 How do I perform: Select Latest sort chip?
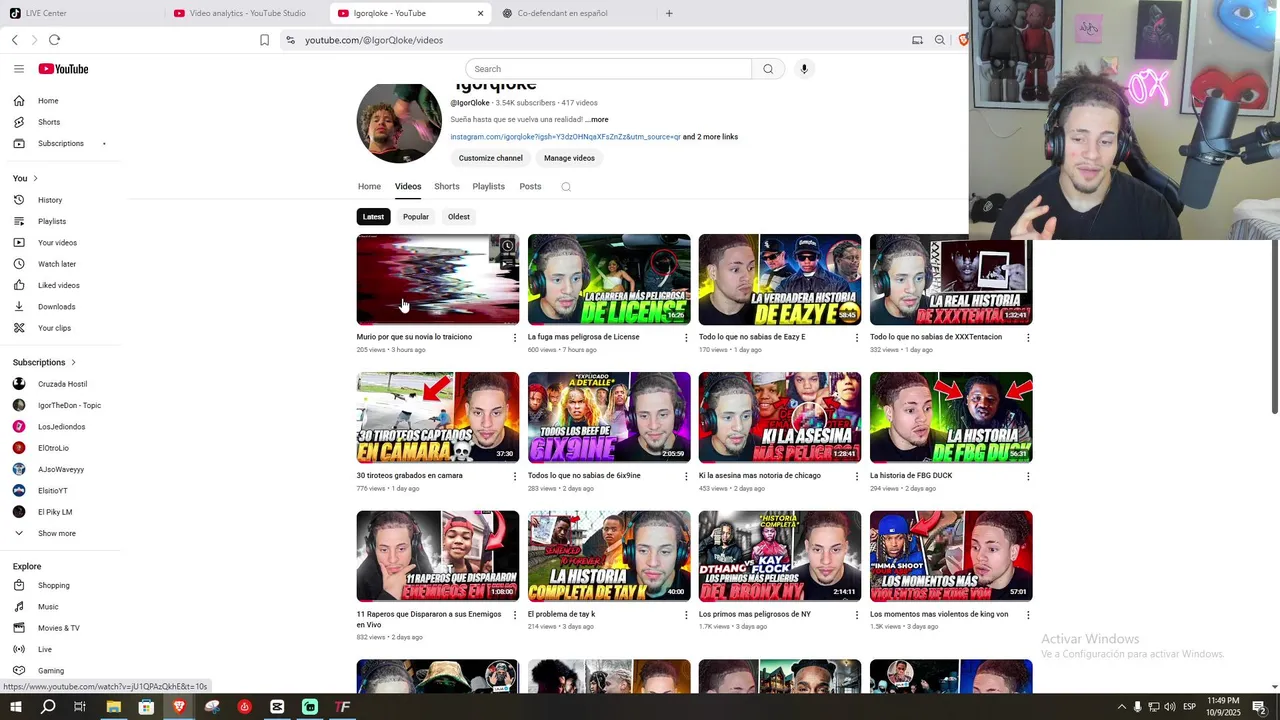pos(373,217)
